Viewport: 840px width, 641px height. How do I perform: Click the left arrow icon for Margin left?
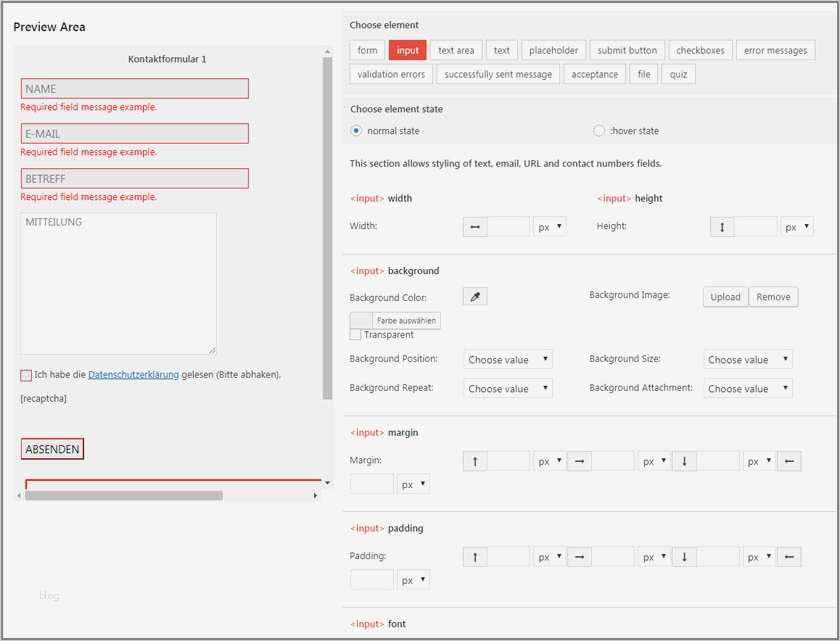click(x=789, y=460)
